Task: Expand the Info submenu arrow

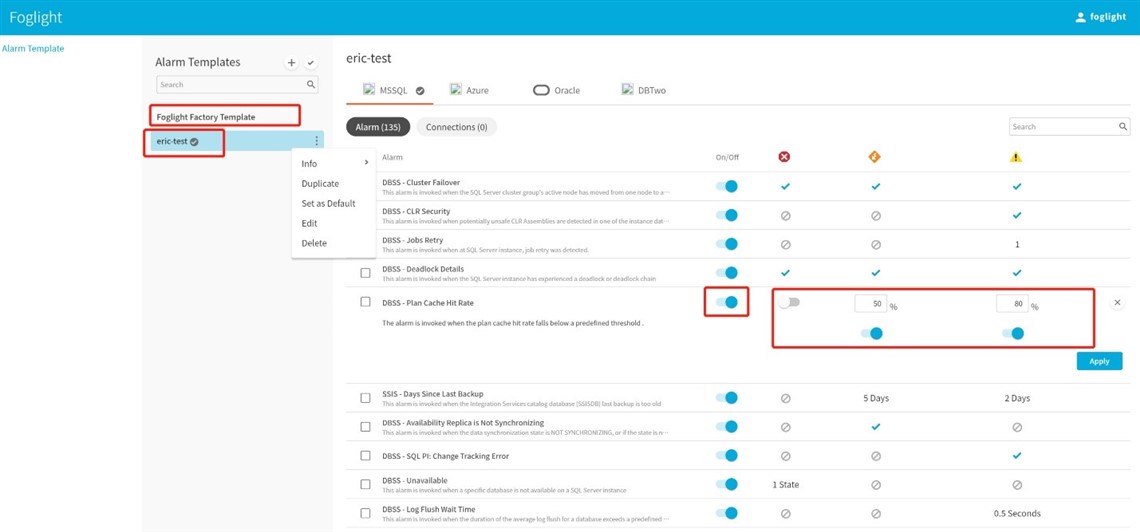Action: (366, 163)
